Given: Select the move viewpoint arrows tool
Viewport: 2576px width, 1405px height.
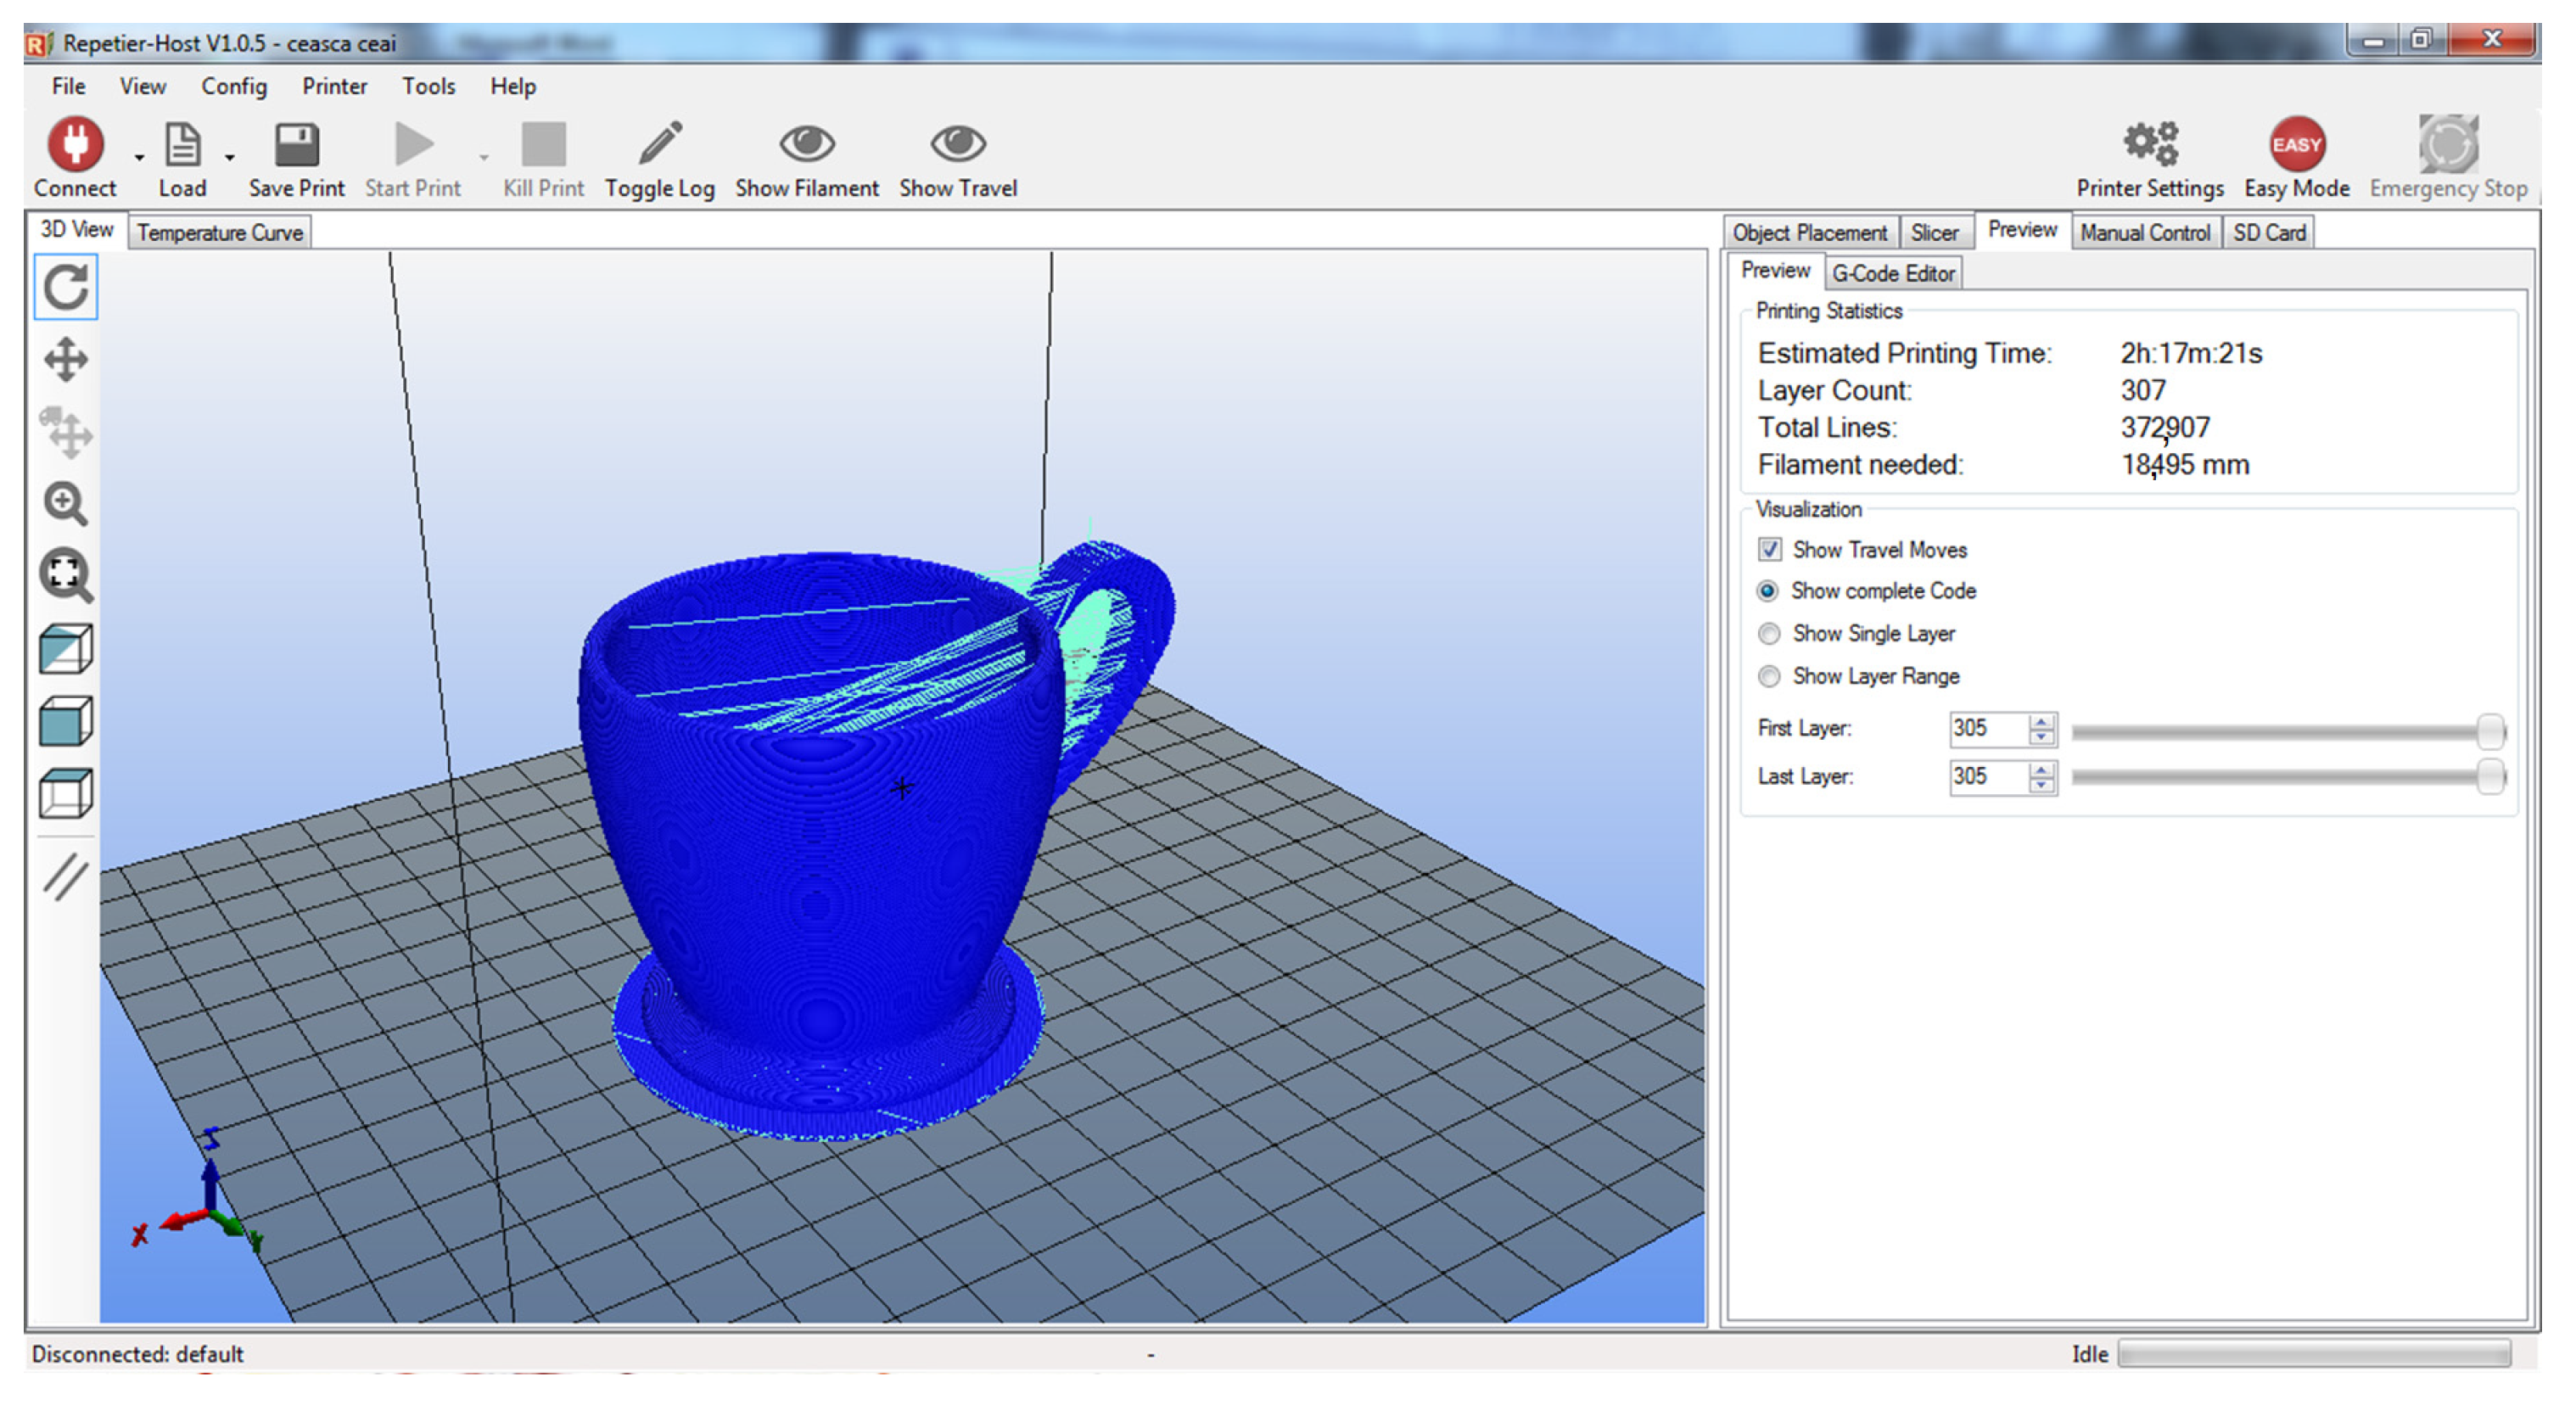Looking at the screenshot, I should 66,360.
